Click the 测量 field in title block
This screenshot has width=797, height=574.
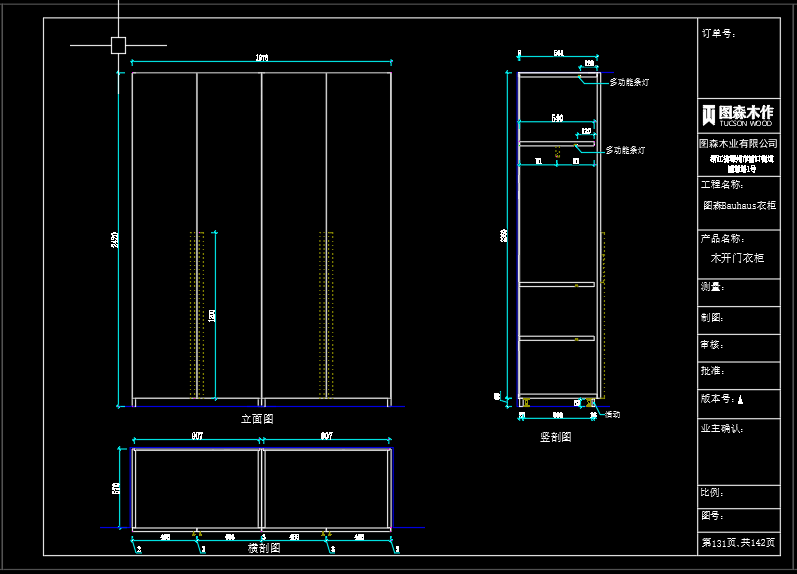[712, 287]
